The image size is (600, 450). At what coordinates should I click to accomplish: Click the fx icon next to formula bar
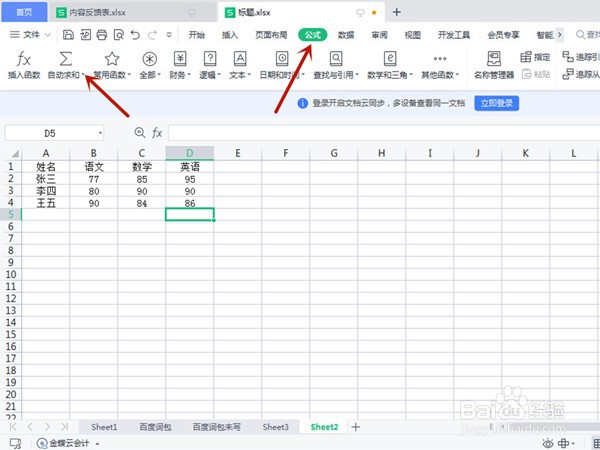tap(157, 133)
